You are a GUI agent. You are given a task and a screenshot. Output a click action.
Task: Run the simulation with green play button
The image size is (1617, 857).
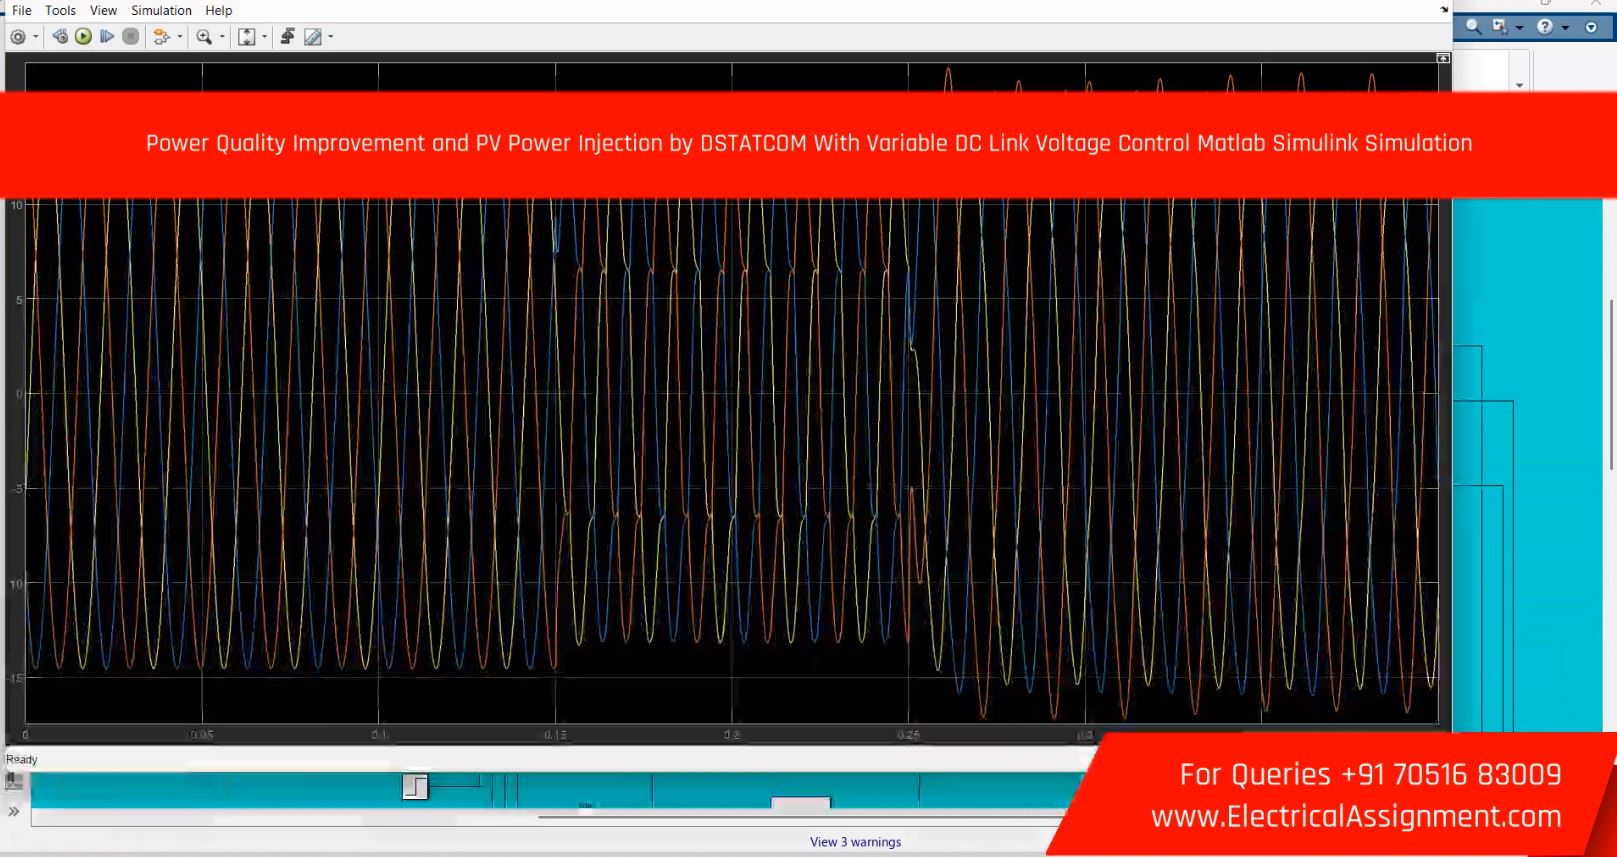point(83,37)
